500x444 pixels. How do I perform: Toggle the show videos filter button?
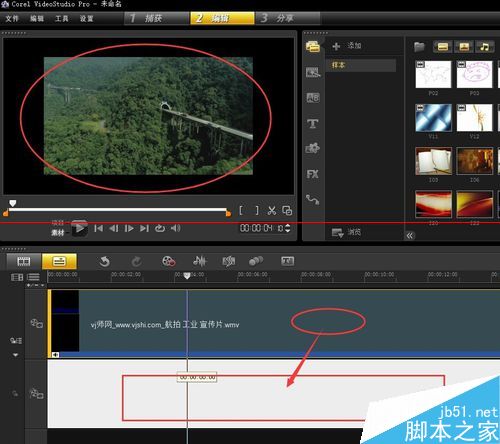pos(443,47)
